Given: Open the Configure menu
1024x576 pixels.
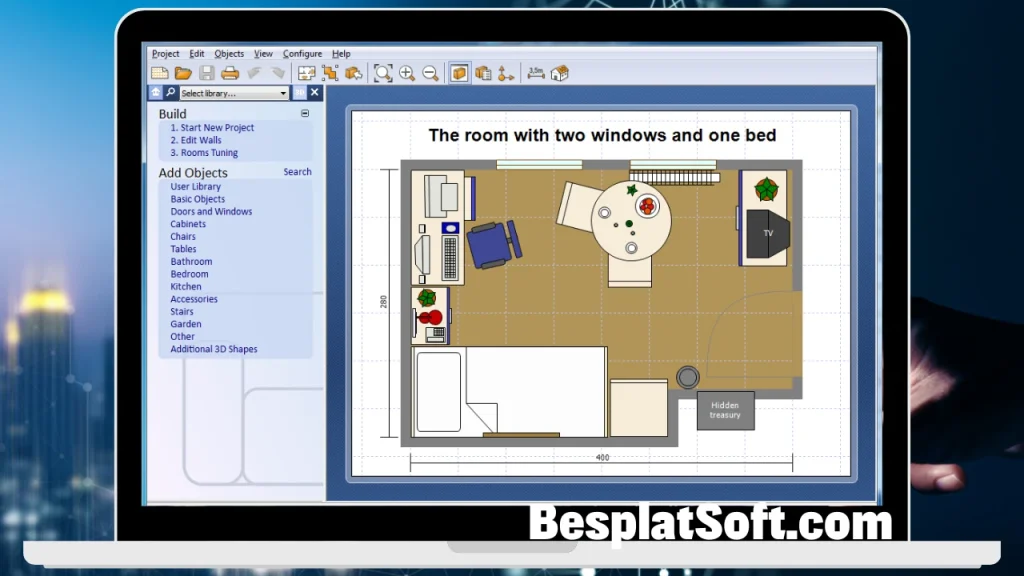Looking at the screenshot, I should pyautogui.click(x=302, y=54).
